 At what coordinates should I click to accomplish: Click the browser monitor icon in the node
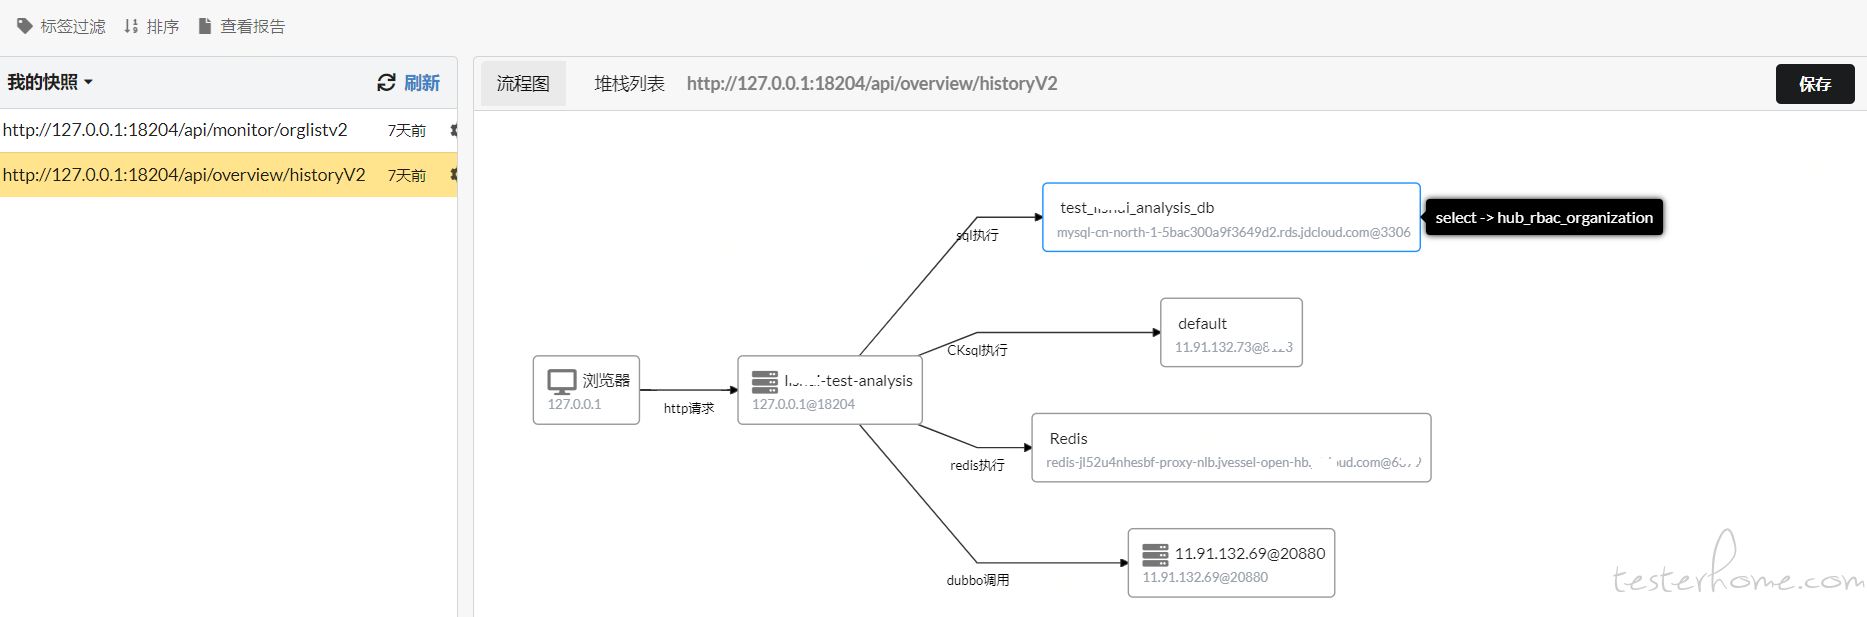(562, 382)
